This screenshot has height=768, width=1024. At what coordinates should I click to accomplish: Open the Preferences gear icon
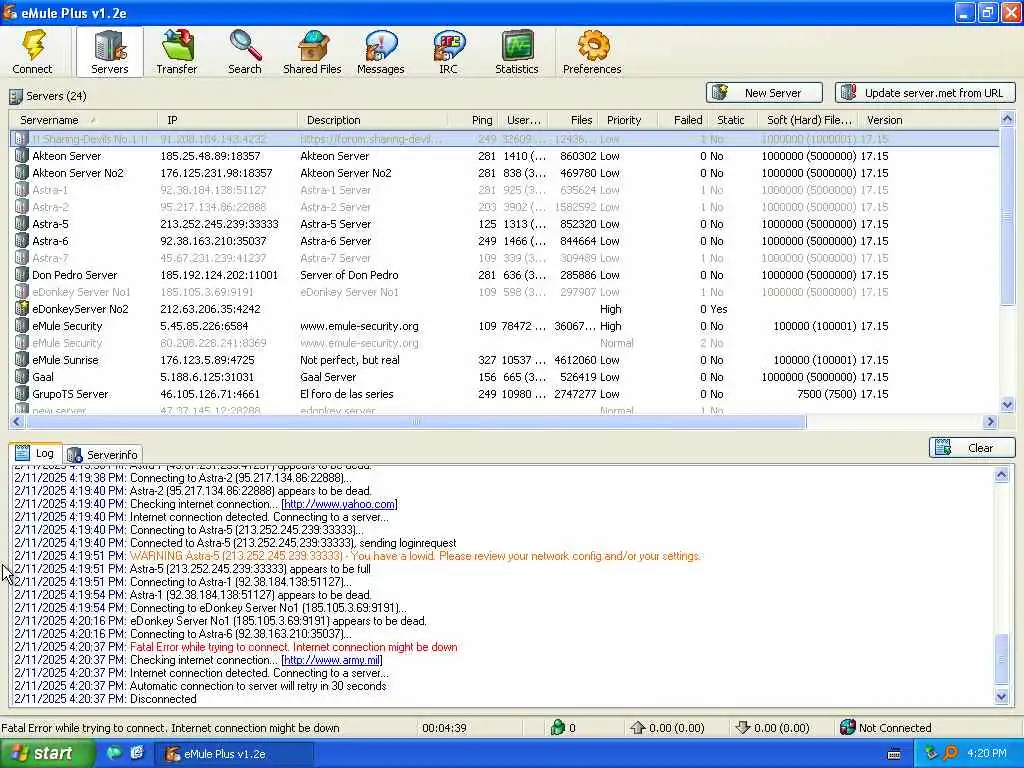592,46
